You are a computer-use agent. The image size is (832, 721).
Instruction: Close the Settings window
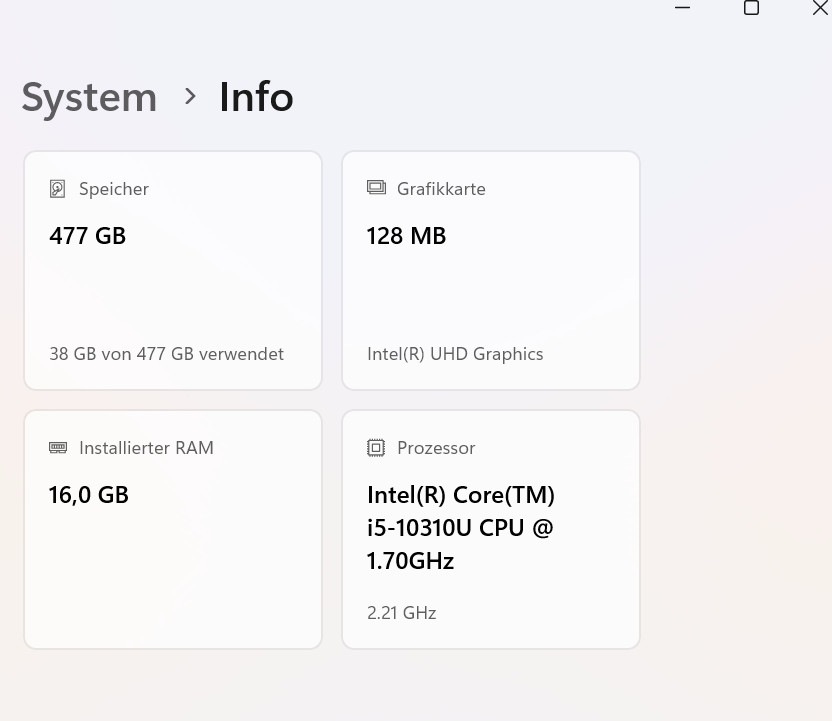(x=820, y=8)
